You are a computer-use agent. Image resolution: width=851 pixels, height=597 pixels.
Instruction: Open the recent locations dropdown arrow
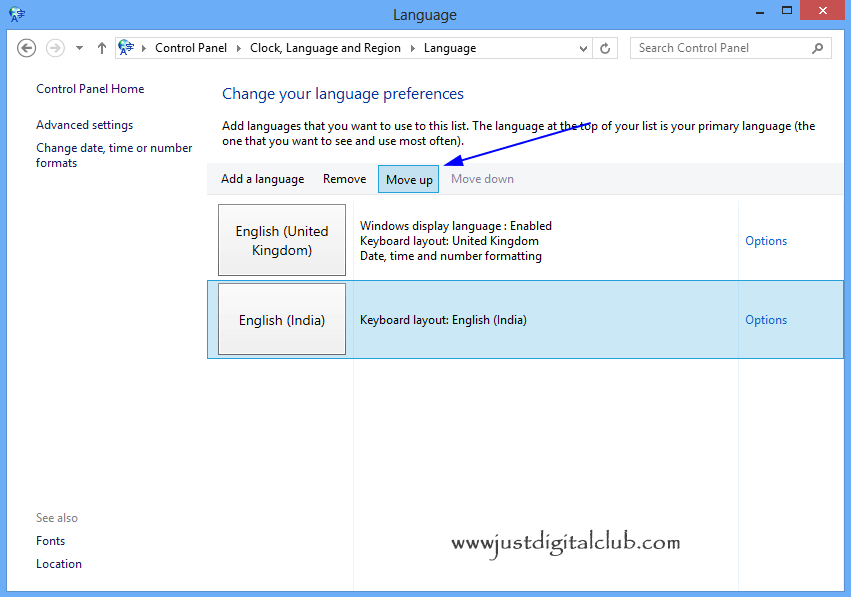click(x=79, y=48)
